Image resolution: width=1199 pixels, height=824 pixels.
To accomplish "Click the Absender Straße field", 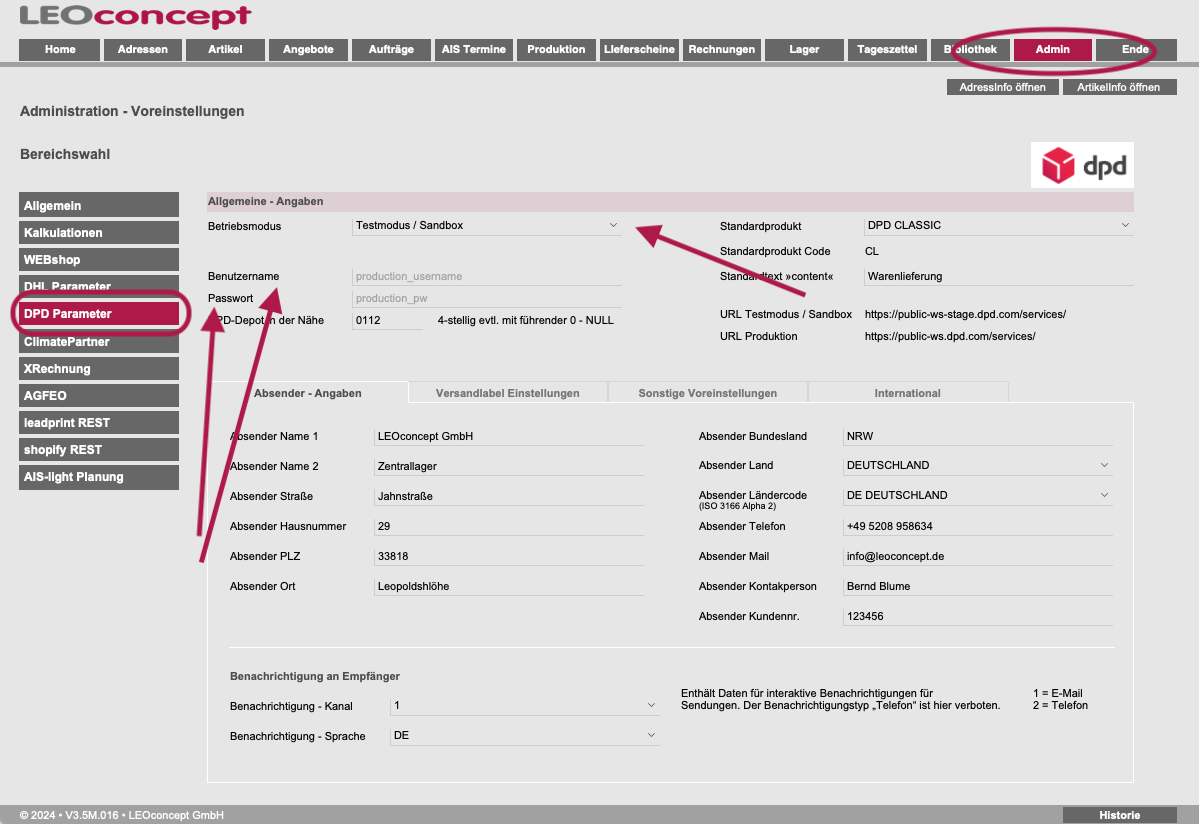I will 509,496.
